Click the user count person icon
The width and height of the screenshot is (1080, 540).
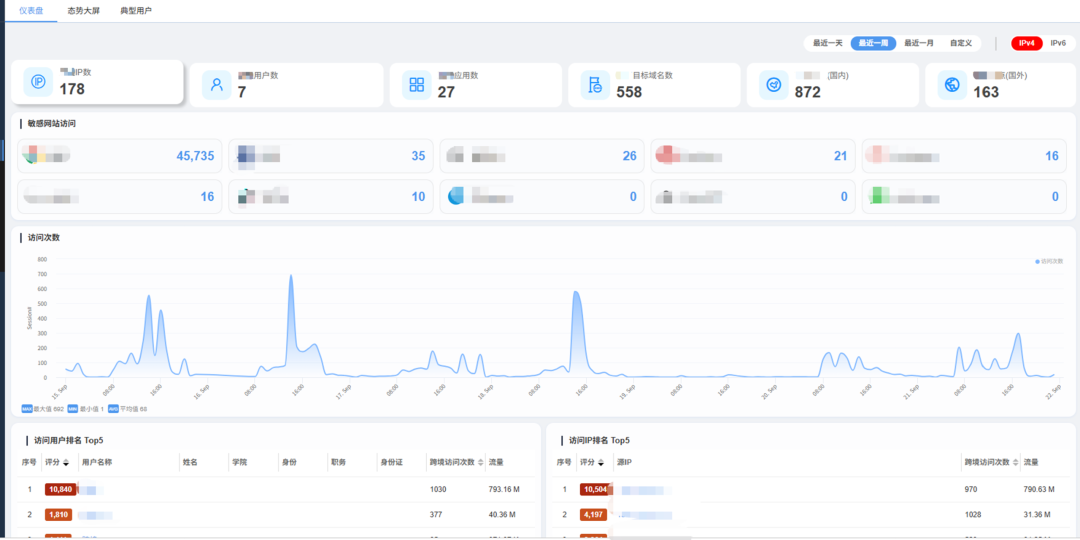[216, 85]
